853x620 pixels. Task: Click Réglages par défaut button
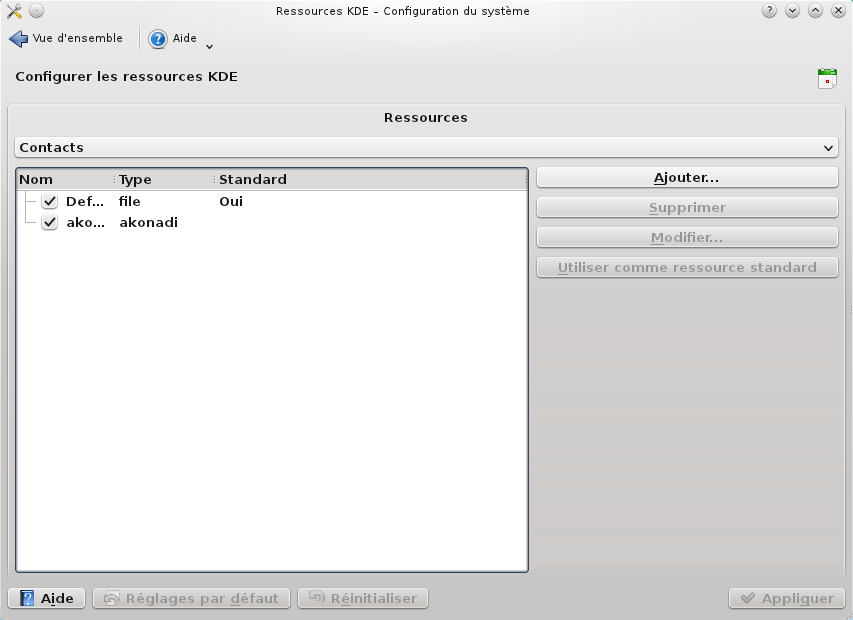[191, 598]
